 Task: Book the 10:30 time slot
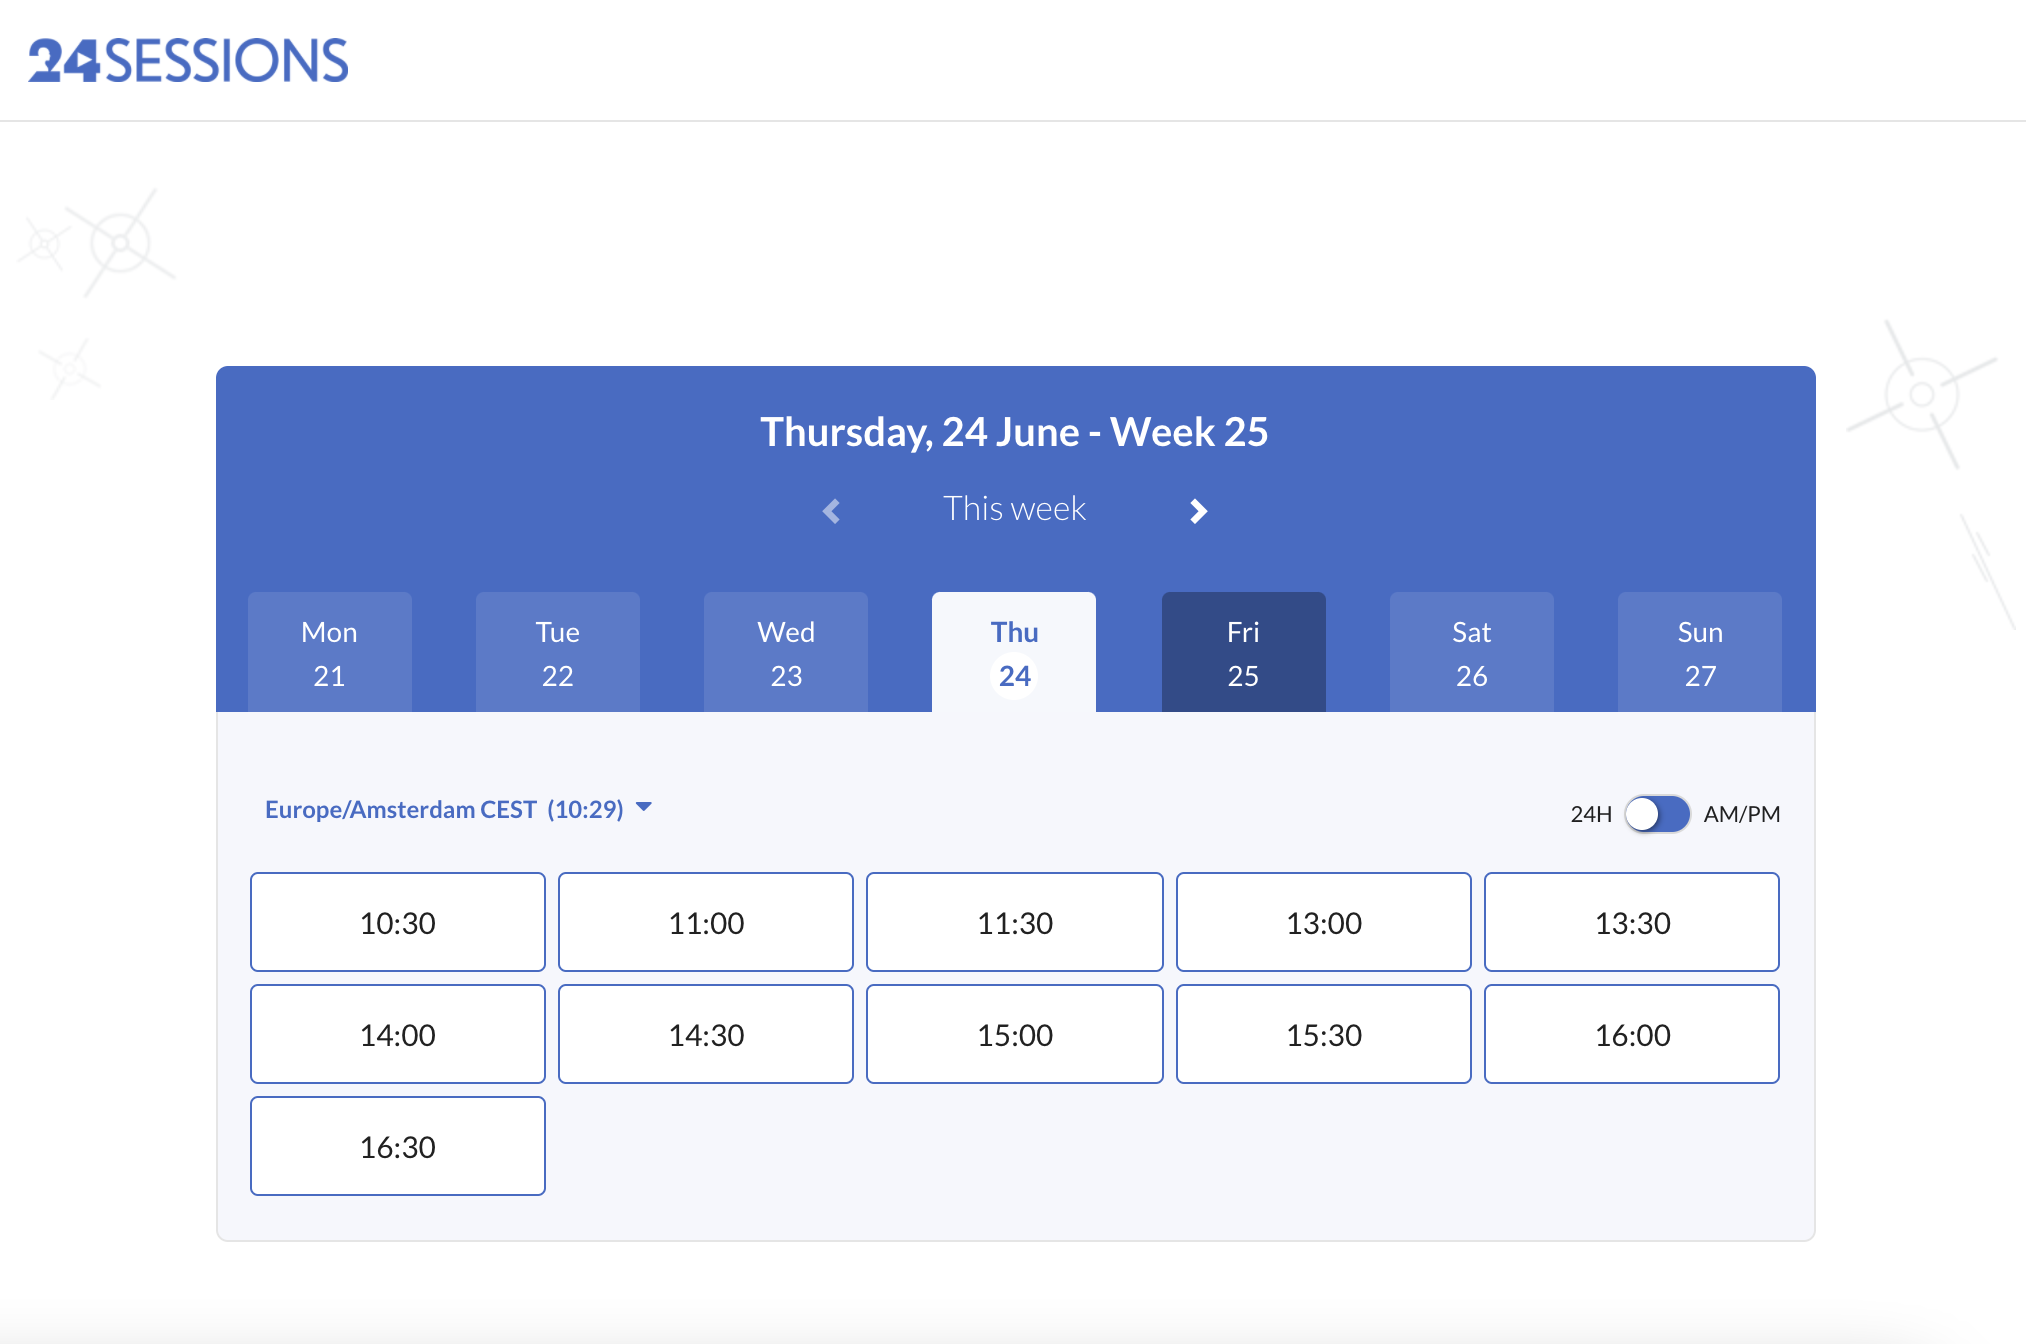pos(397,922)
